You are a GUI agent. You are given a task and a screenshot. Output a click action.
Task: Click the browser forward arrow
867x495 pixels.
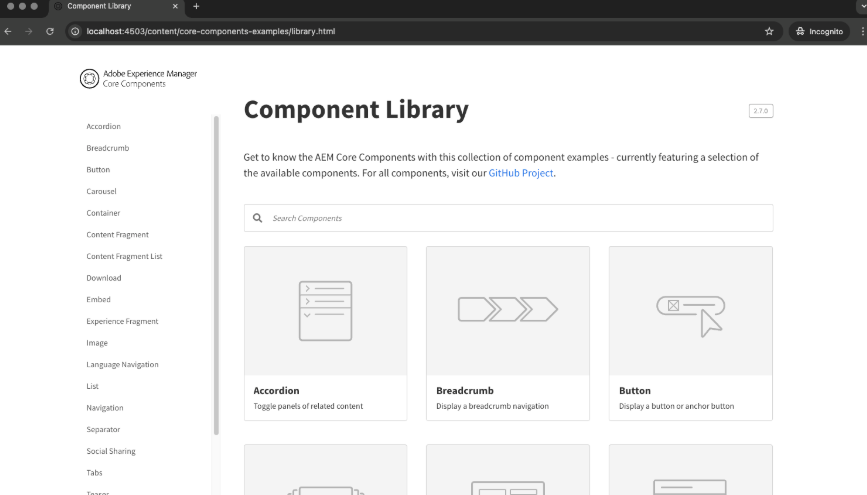click(29, 32)
